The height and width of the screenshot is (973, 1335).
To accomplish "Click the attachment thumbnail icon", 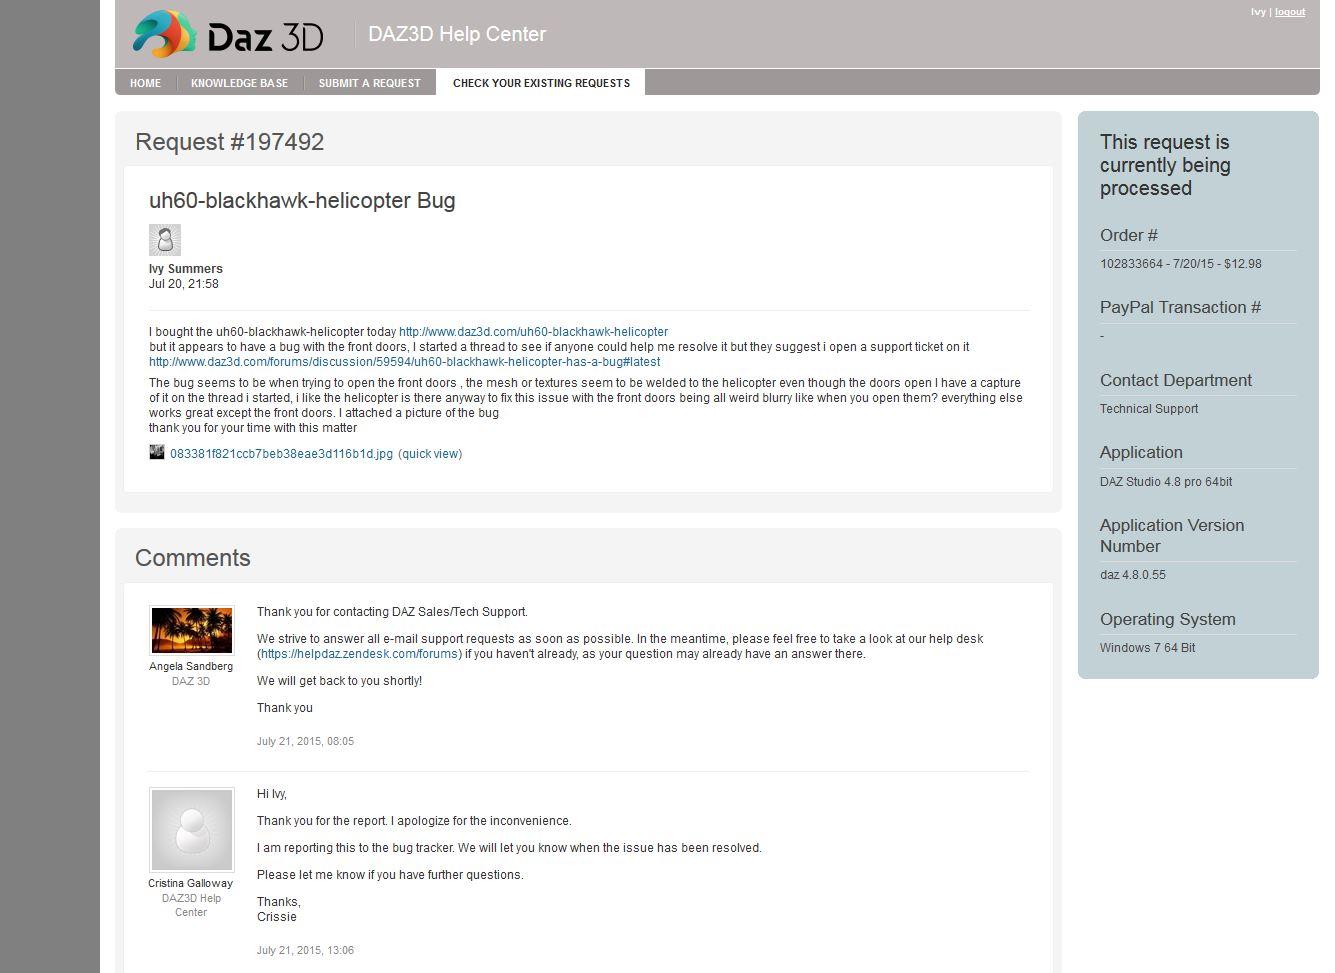I will (157, 452).
